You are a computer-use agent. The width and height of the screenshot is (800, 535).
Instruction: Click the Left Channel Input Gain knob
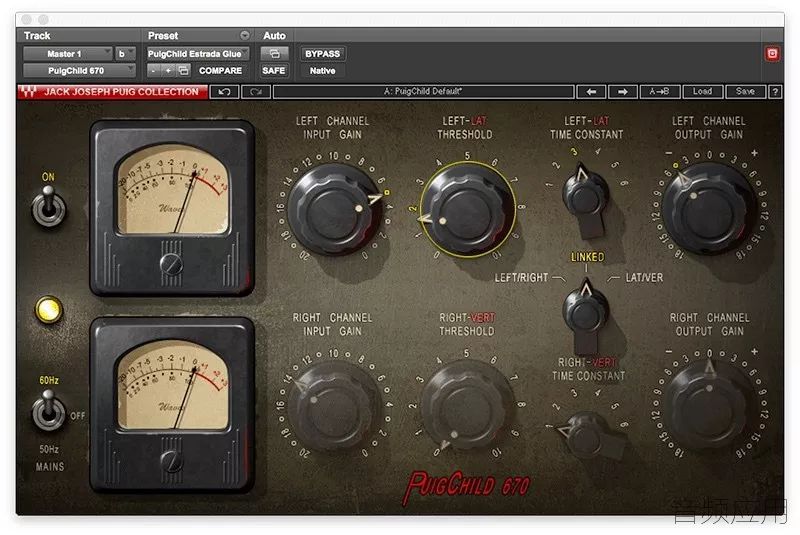point(333,209)
